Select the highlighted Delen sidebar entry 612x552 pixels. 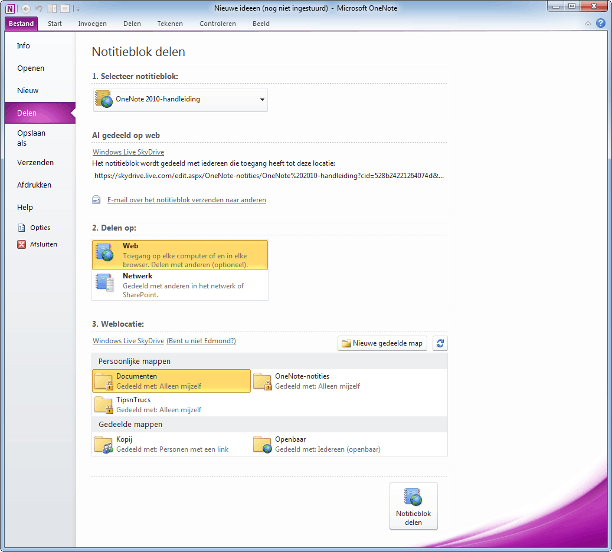click(x=40, y=113)
